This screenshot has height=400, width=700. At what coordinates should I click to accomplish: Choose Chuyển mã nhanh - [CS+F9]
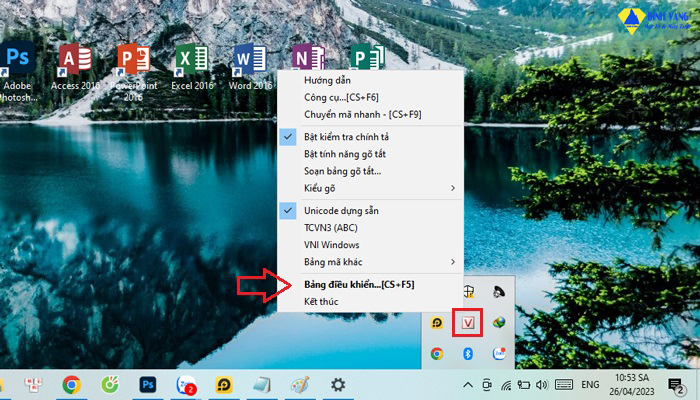[371, 114]
